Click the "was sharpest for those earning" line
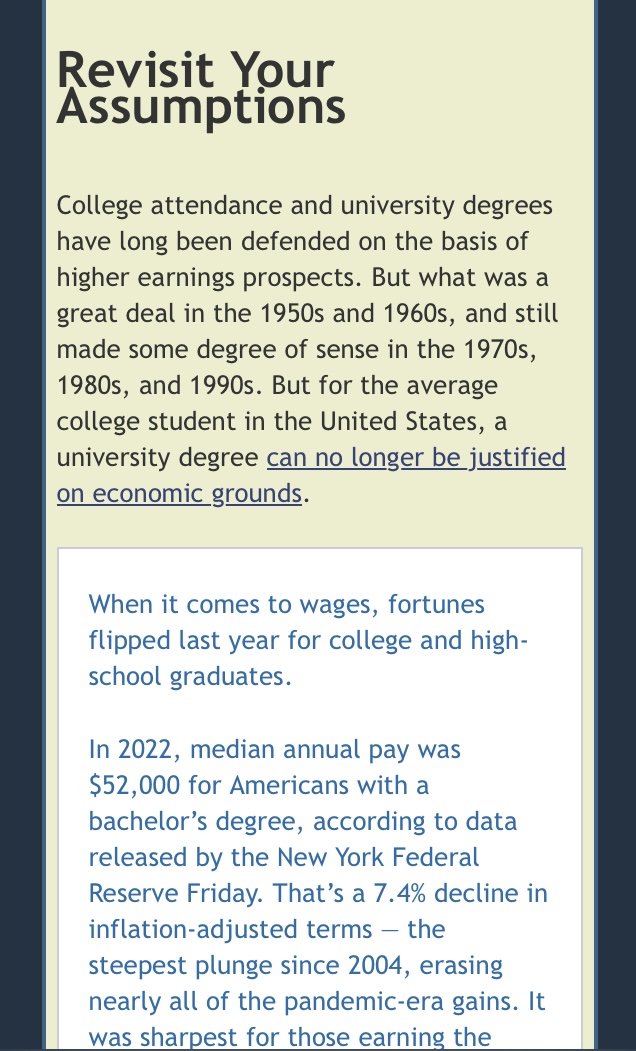The image size is (636, 1051). (x=290, y=1037)
